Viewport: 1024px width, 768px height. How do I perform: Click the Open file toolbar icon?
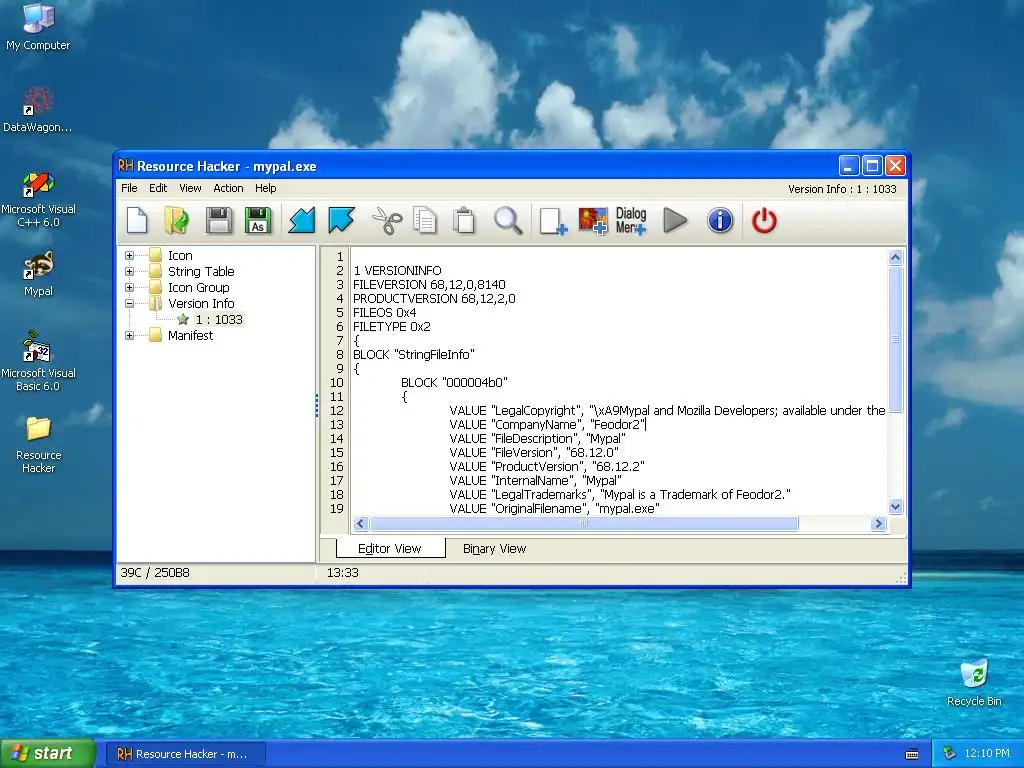tap(176, 220)
